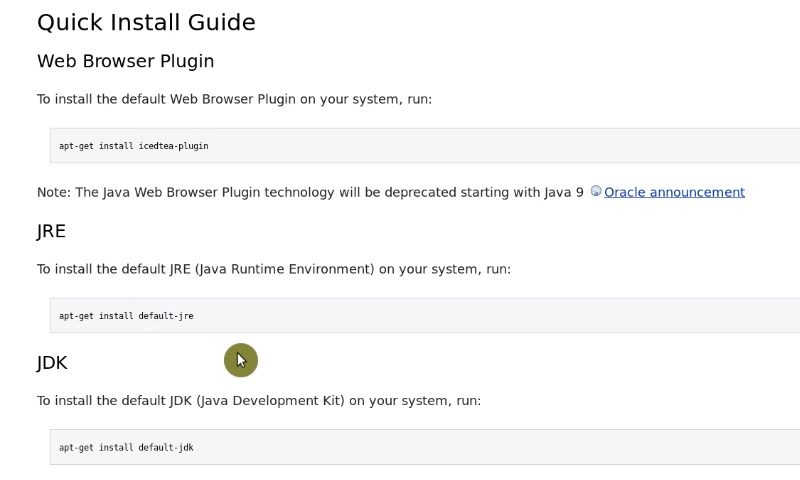Click the sentence about installing Web Browser Plugin
The height and width of the screenshot is (480, 800).
pos(235,99)
